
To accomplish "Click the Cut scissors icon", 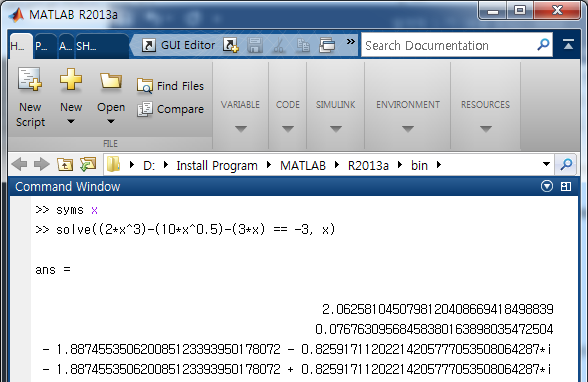I will coord(279,45).
